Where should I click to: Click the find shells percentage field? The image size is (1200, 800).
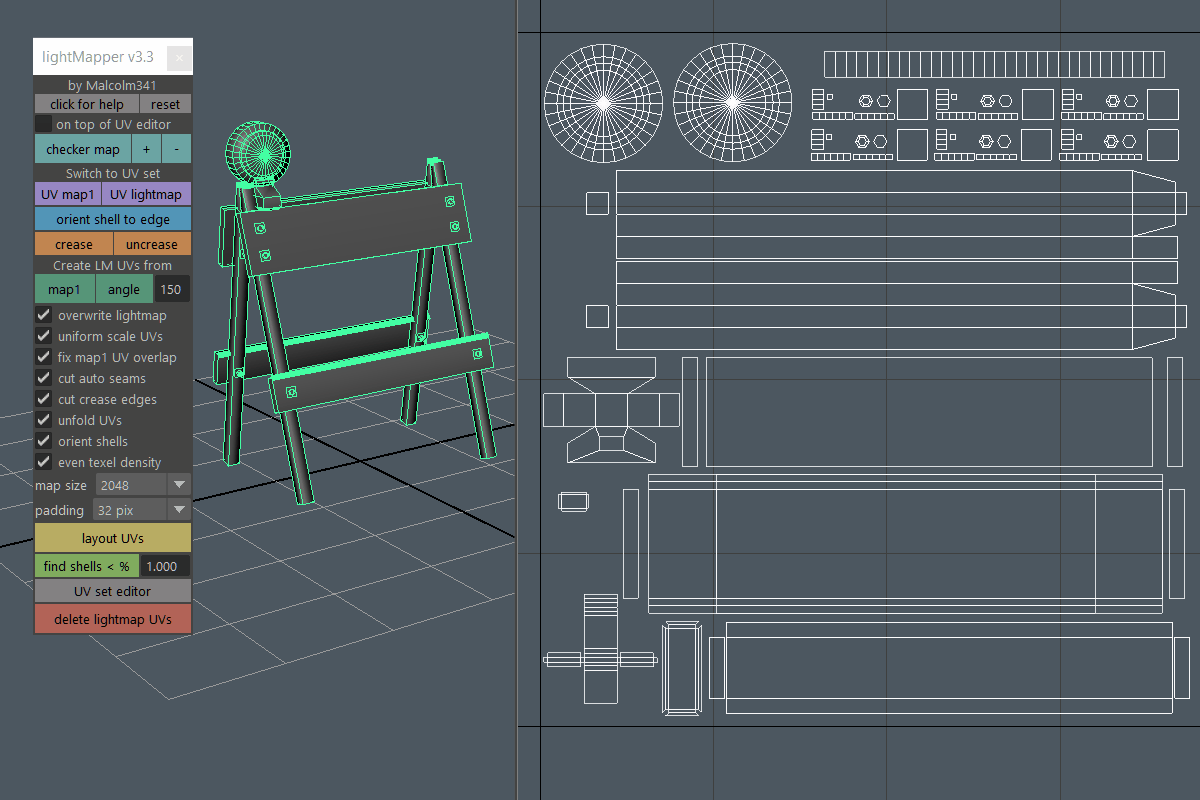pos(164,566)
